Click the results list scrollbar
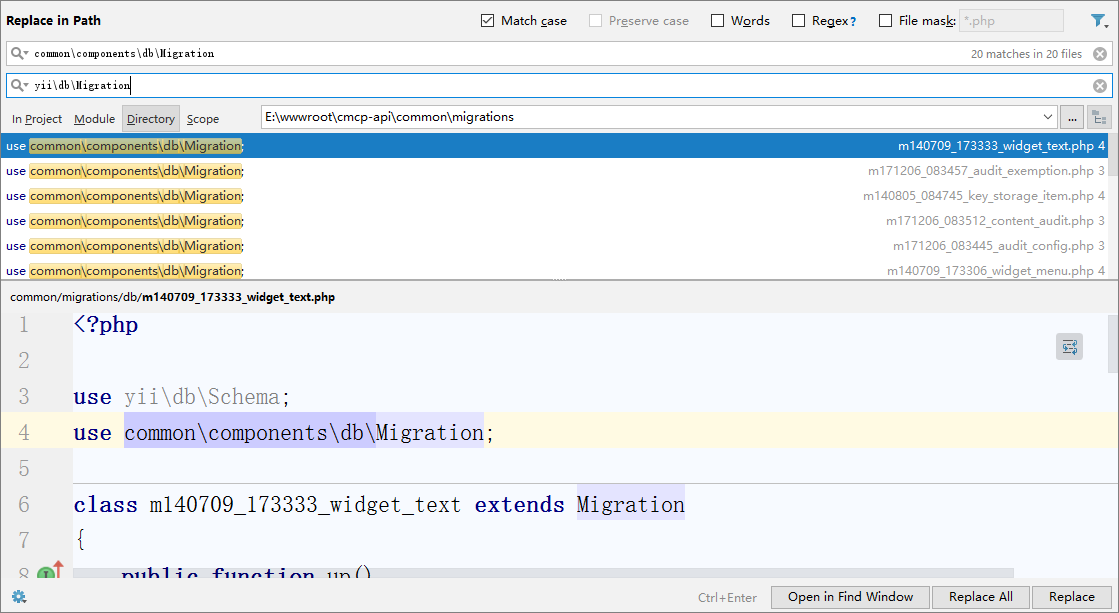The image size is (1119, 613). point(1113,200)
